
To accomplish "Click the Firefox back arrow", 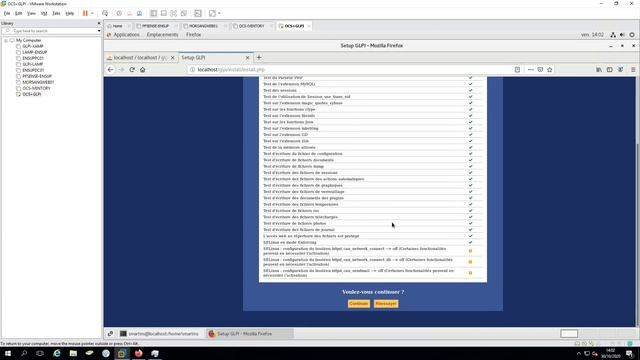I will pyautogui.click(x=110, y=70).
